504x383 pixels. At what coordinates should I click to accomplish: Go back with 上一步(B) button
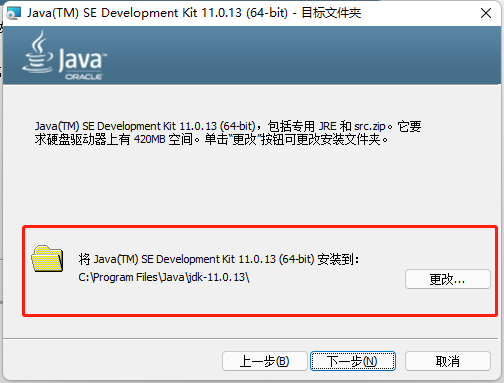tap(265, 361)
